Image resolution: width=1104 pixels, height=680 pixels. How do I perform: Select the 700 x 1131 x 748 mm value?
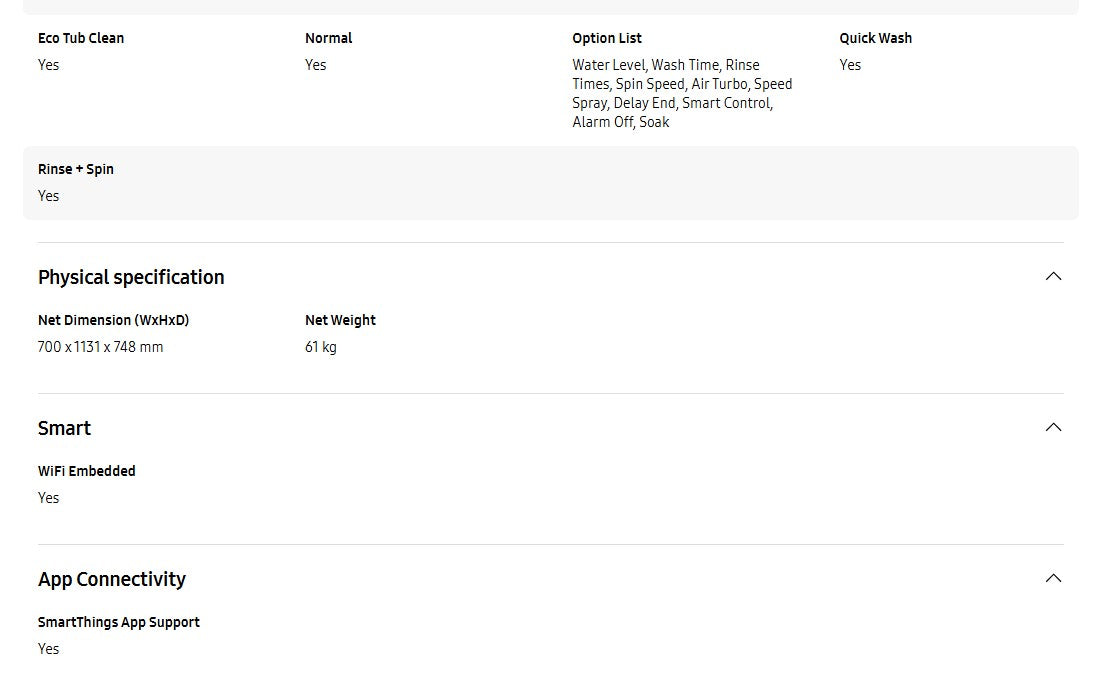pyautogui.click(x=100, y=347)
